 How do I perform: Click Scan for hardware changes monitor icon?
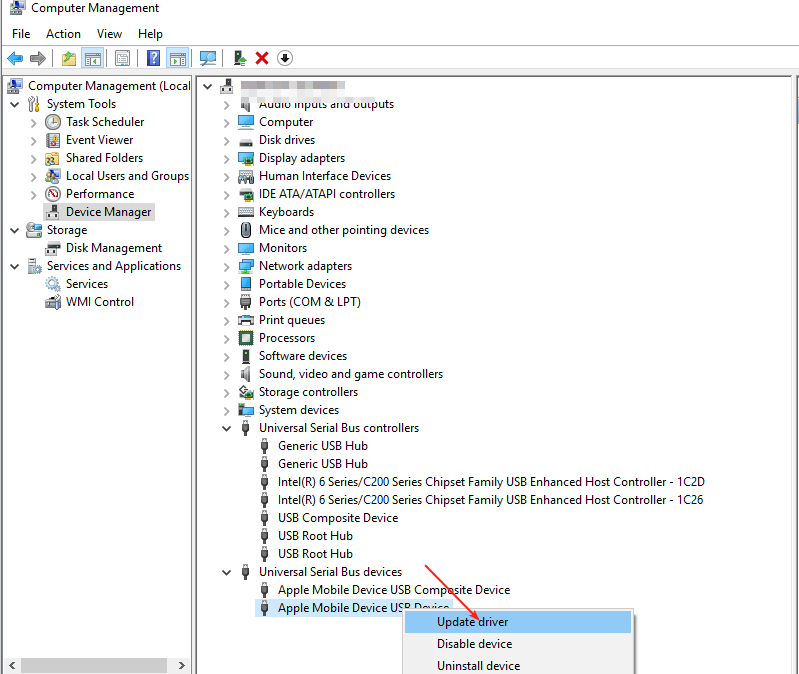point(207,59)
